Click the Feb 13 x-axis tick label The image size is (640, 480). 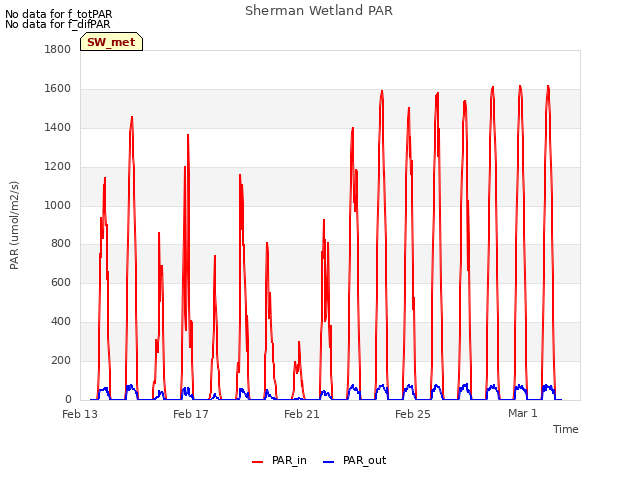click(x=80, y=414)
